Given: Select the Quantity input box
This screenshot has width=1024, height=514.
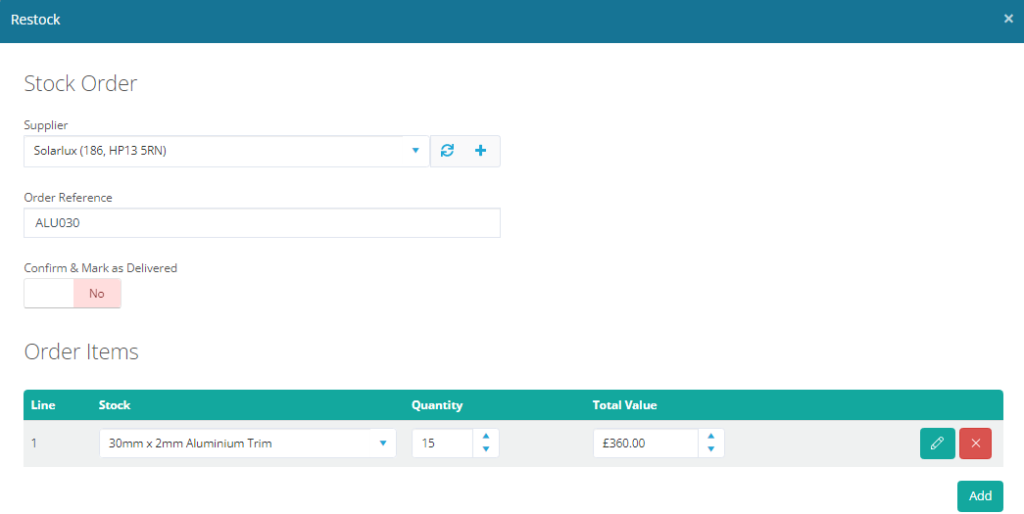Looking at the screenshot, I should click(x=441, y=443).
